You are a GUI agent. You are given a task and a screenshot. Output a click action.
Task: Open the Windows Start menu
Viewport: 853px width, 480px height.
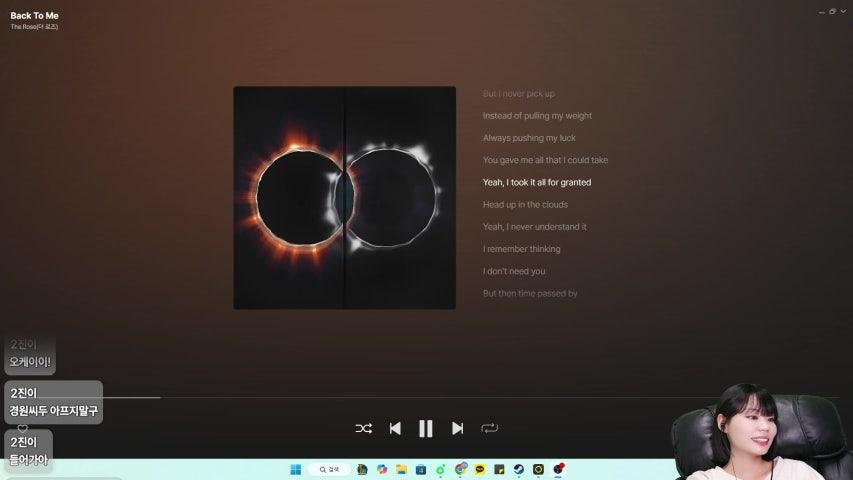coord(295,469)
